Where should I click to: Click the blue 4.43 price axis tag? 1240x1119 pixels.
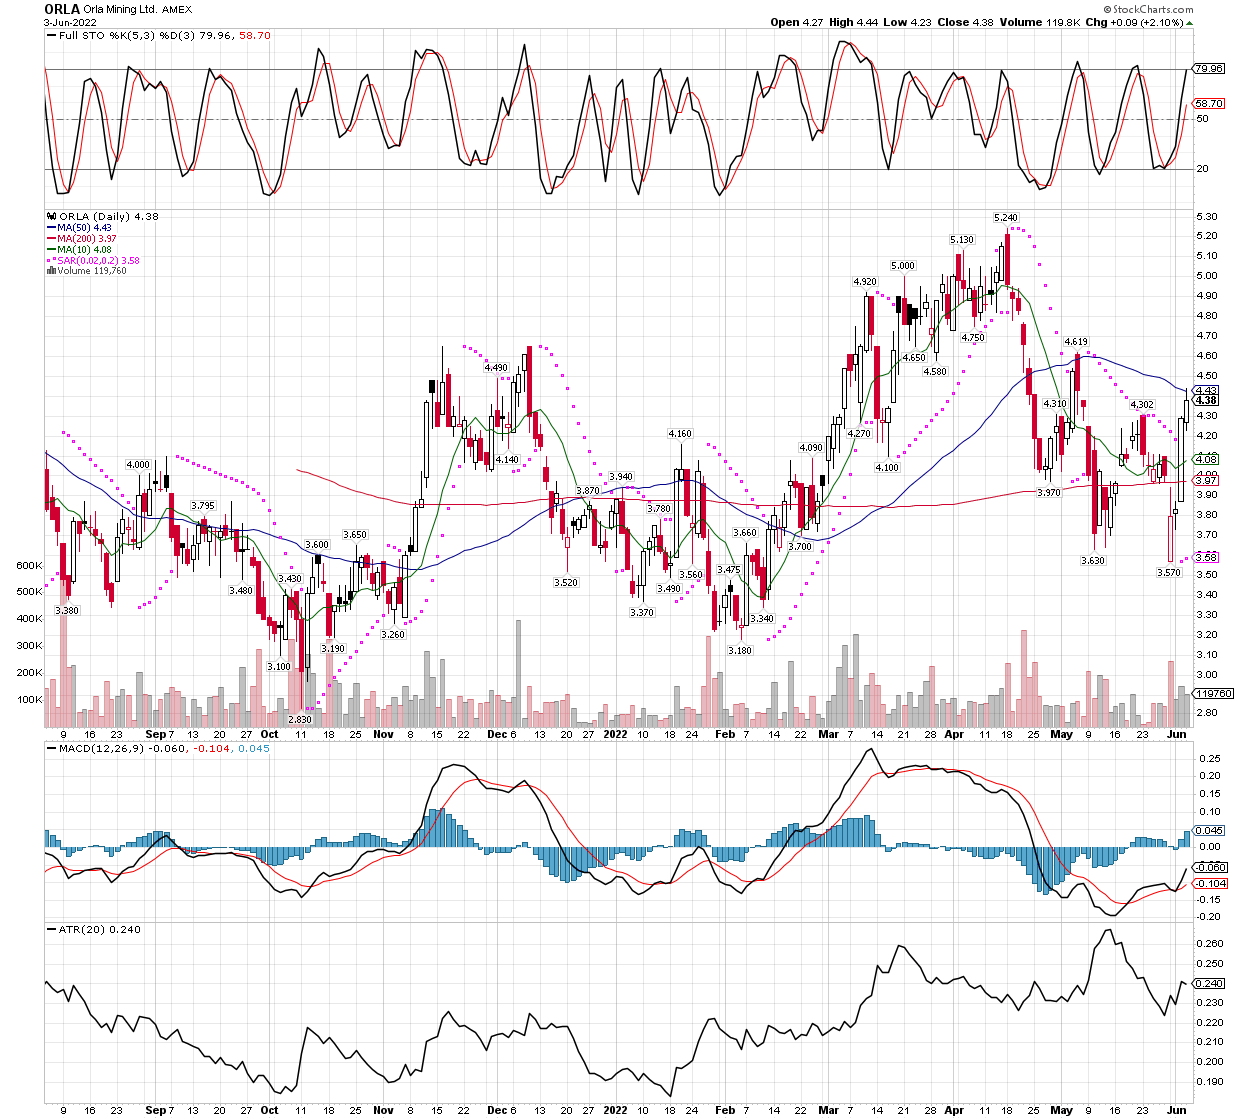point(1207,391)
